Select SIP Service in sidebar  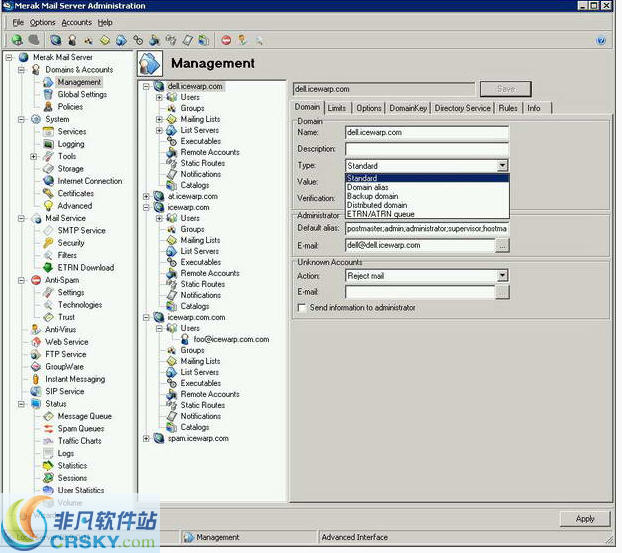65,391
